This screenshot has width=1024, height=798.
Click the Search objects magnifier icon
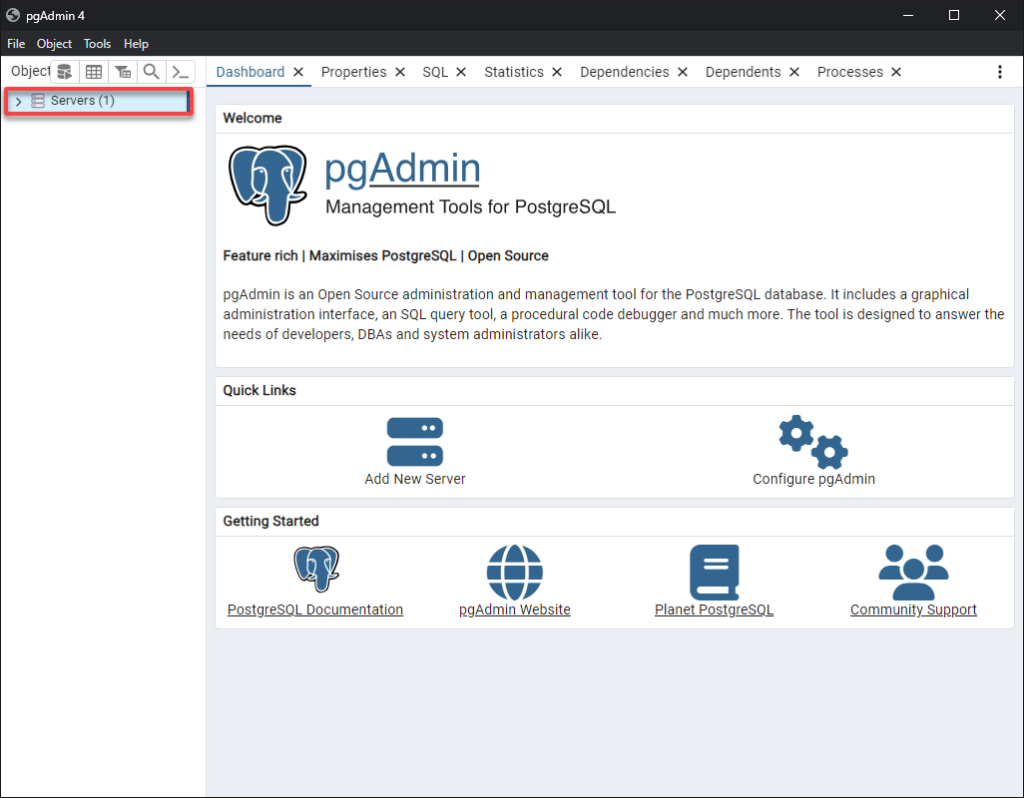[x=150, y=71]
